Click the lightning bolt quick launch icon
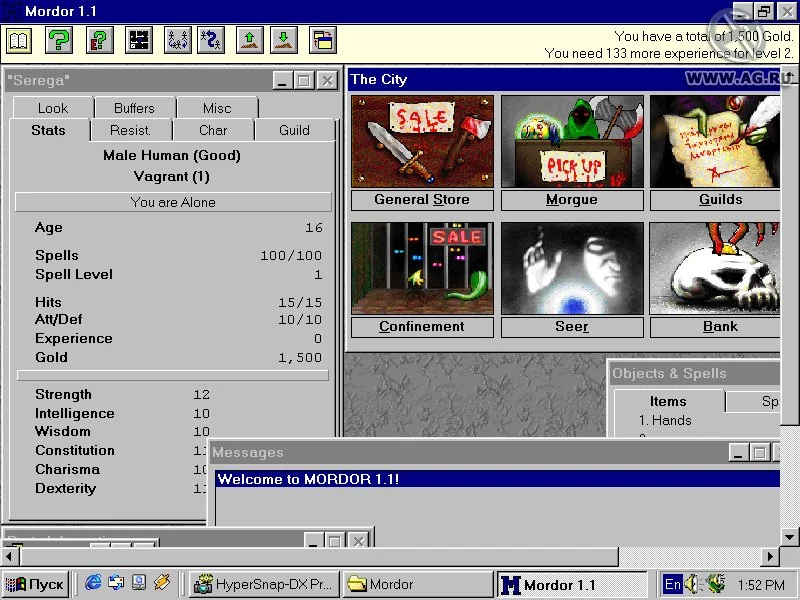This screenshot has width=800, height=600. tap(162, 583)
